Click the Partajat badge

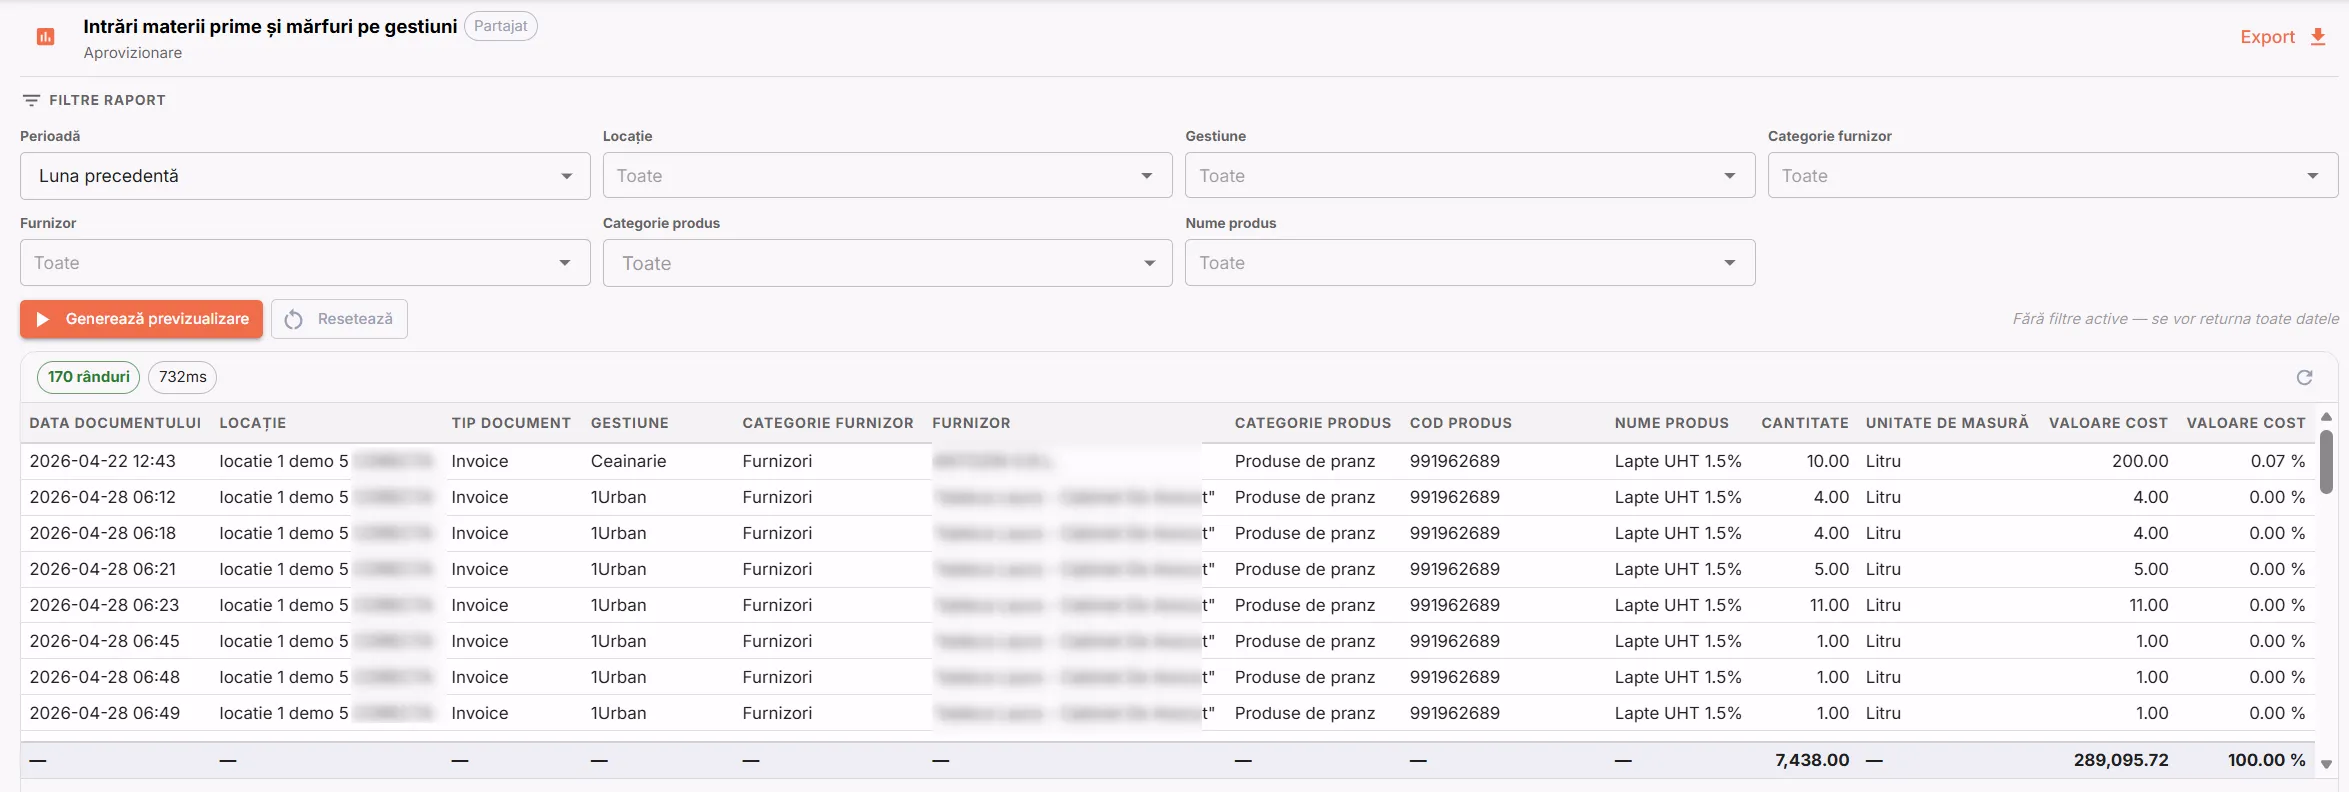point(500,26)
